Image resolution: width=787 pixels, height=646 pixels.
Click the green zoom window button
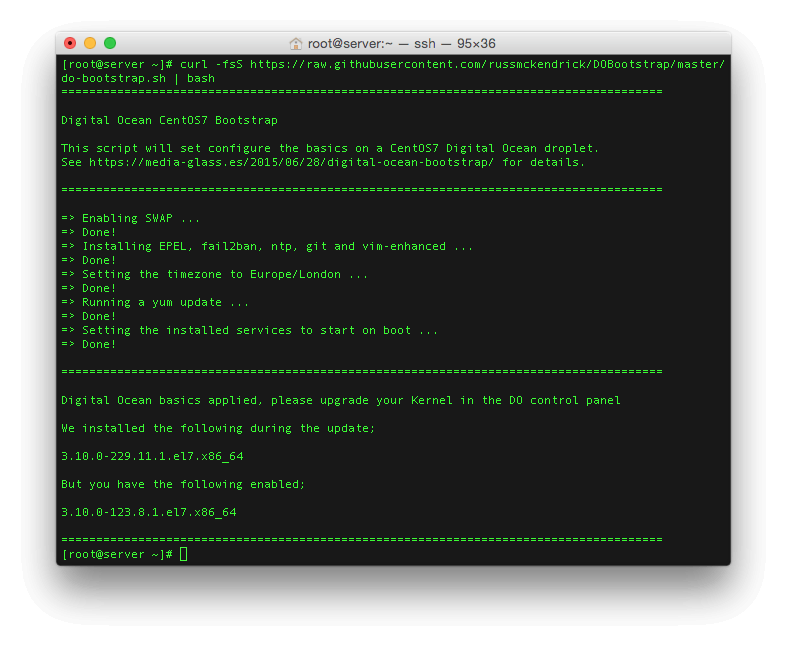click(110, 43)
